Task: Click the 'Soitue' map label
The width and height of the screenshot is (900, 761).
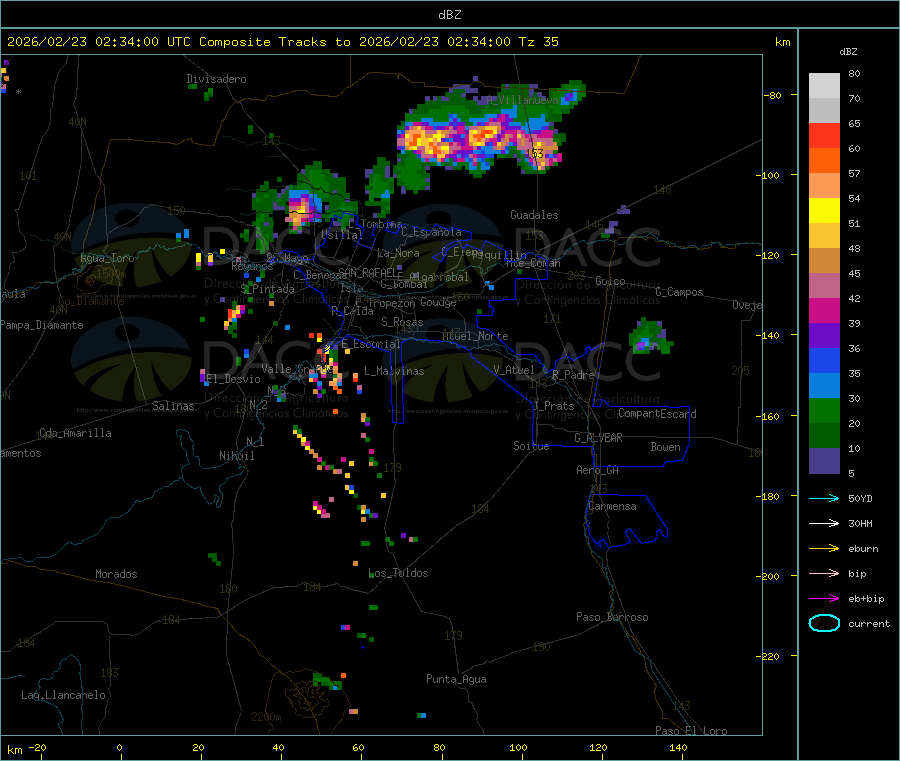Action: [531, 446]
